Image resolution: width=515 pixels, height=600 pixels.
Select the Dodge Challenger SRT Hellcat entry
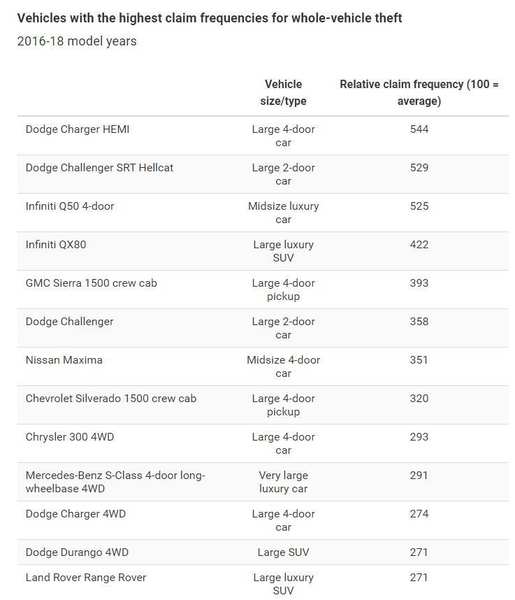click(99, 168)
